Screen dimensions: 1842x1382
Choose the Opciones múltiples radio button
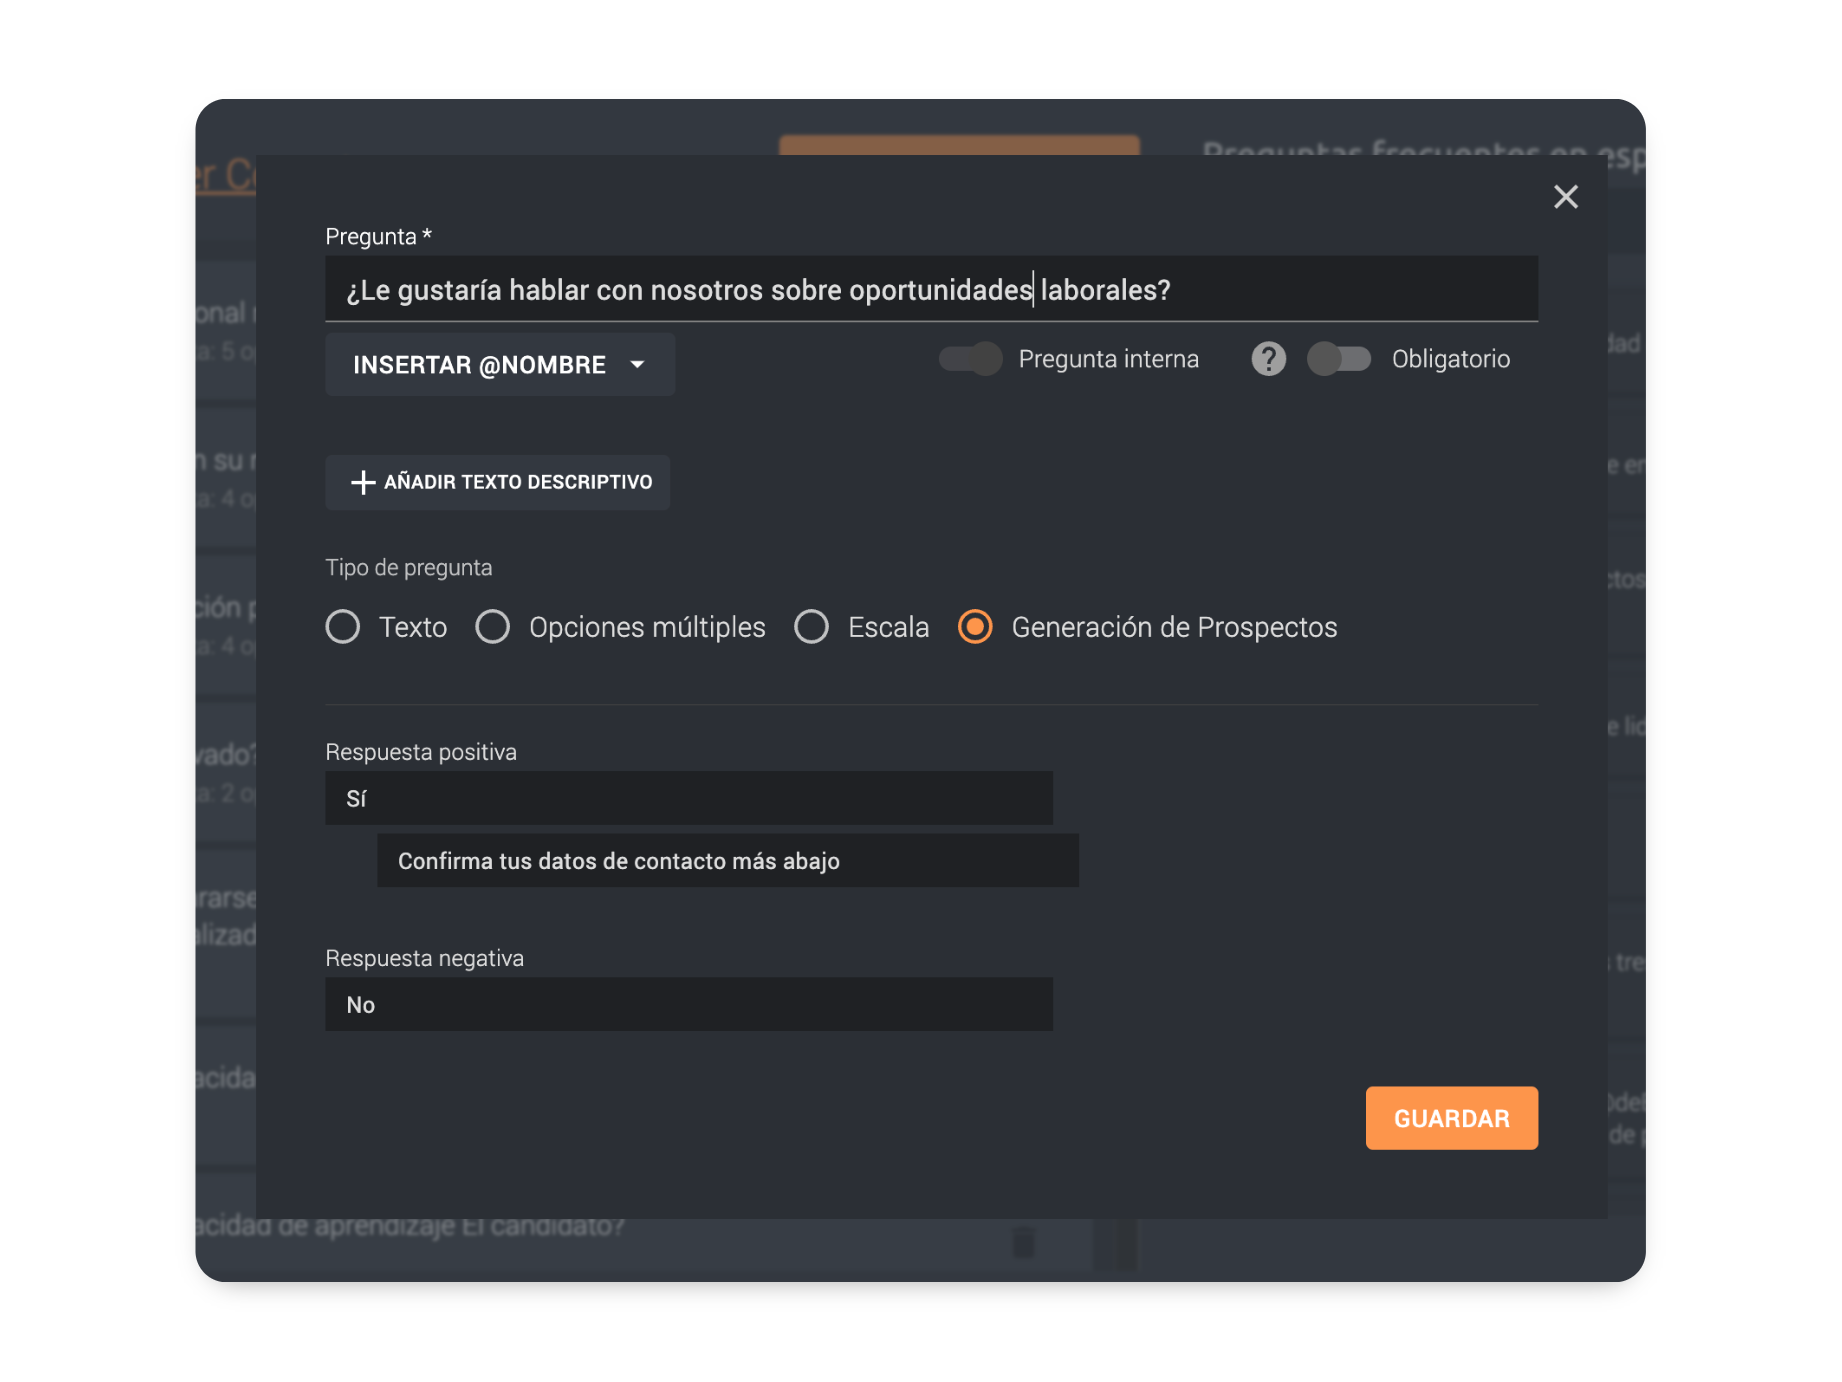click(x=493, y=627)
